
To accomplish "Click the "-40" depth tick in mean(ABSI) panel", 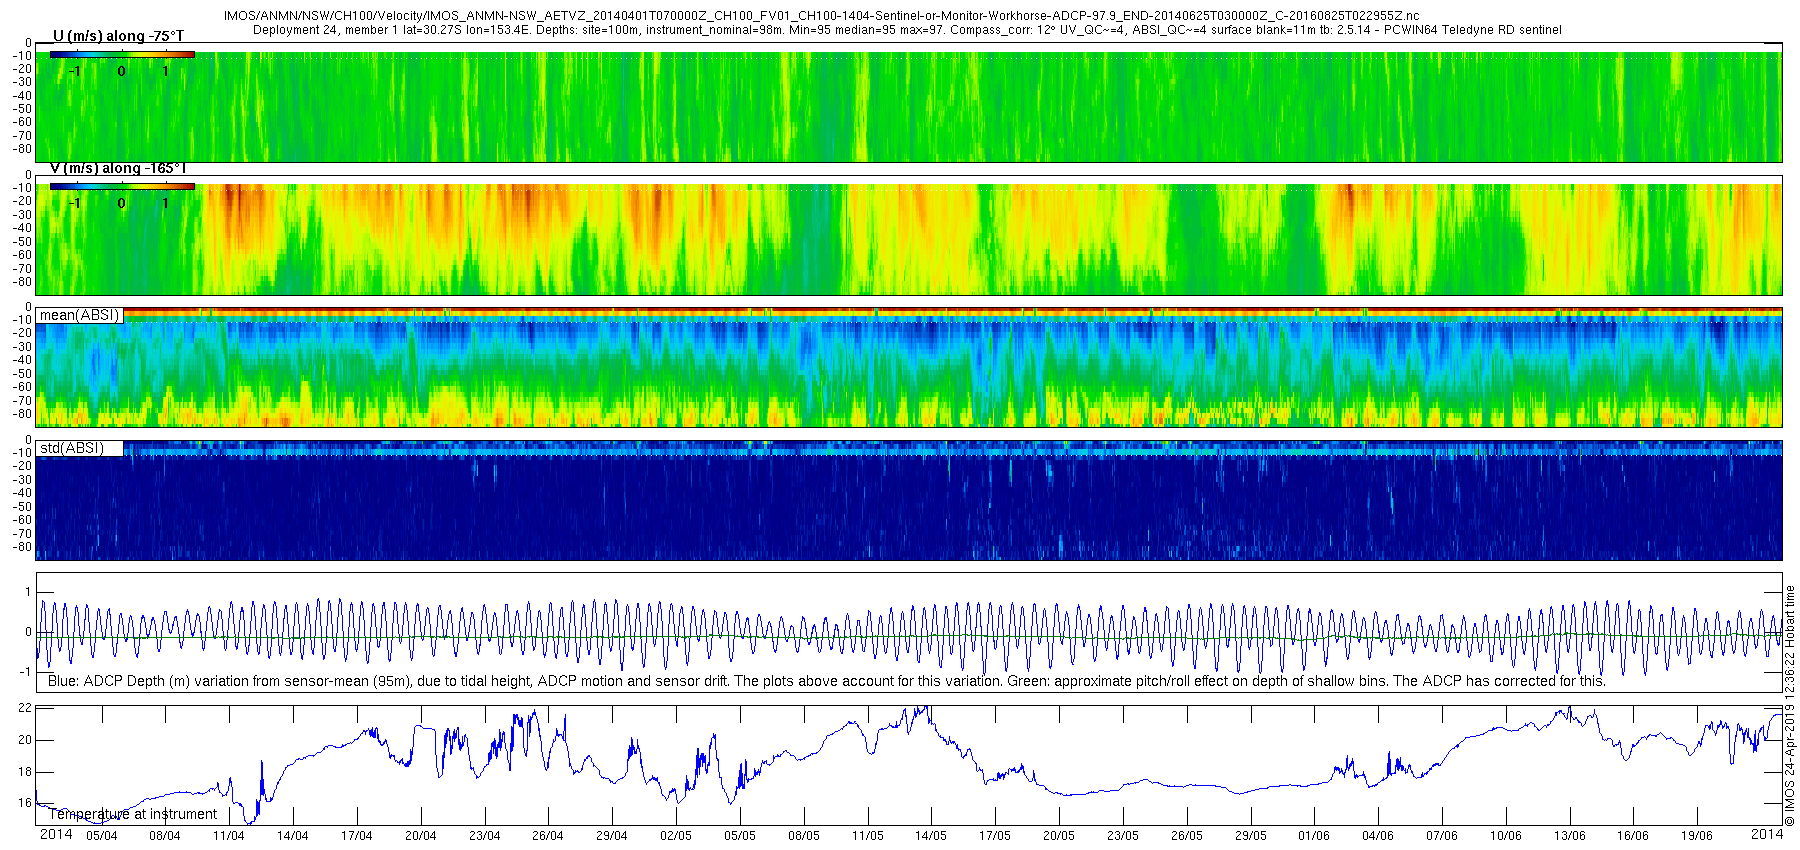I will click(22, 360).
